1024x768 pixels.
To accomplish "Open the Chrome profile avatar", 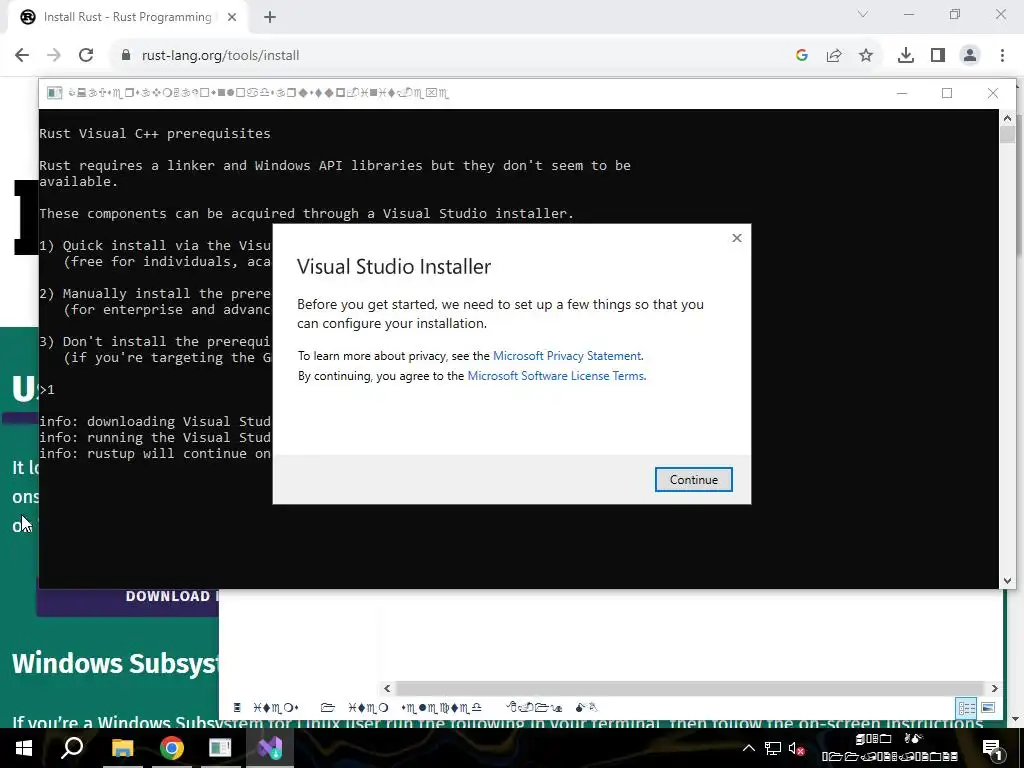I will click(x=970, y=56).
